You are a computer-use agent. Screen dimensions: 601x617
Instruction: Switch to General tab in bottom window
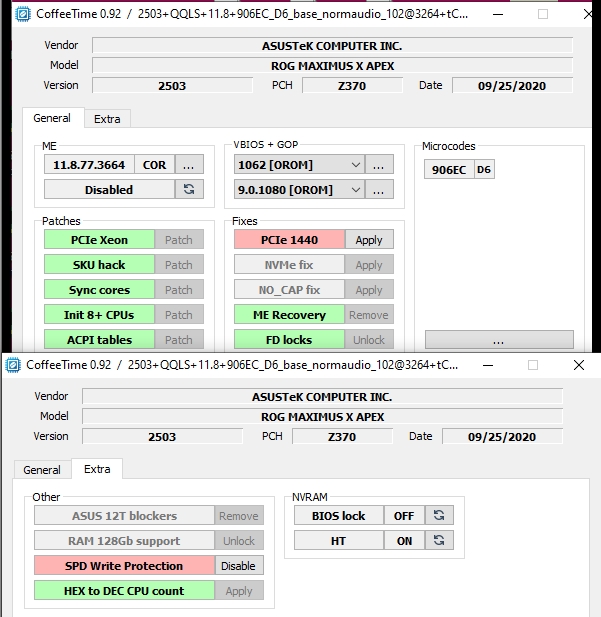point(42,470)
